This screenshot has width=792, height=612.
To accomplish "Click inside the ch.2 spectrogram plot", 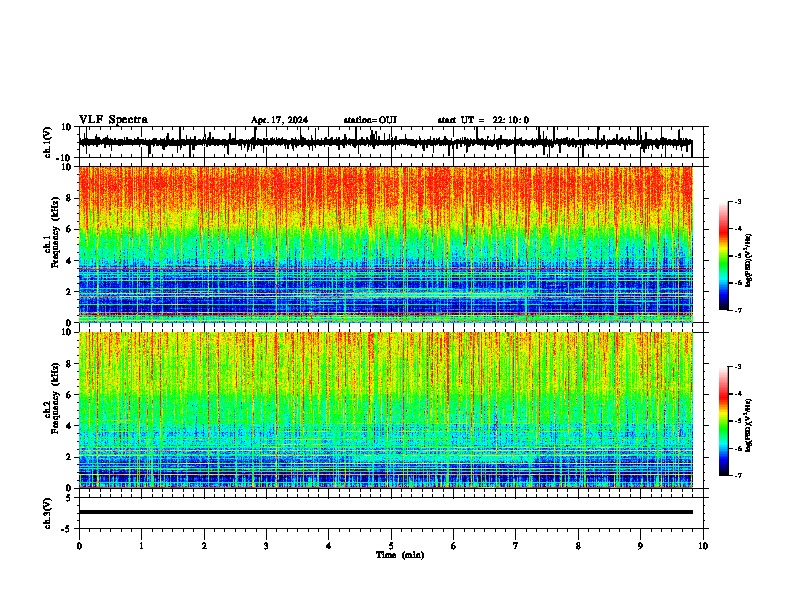I will pyautogui.click(x=385, y=410).
